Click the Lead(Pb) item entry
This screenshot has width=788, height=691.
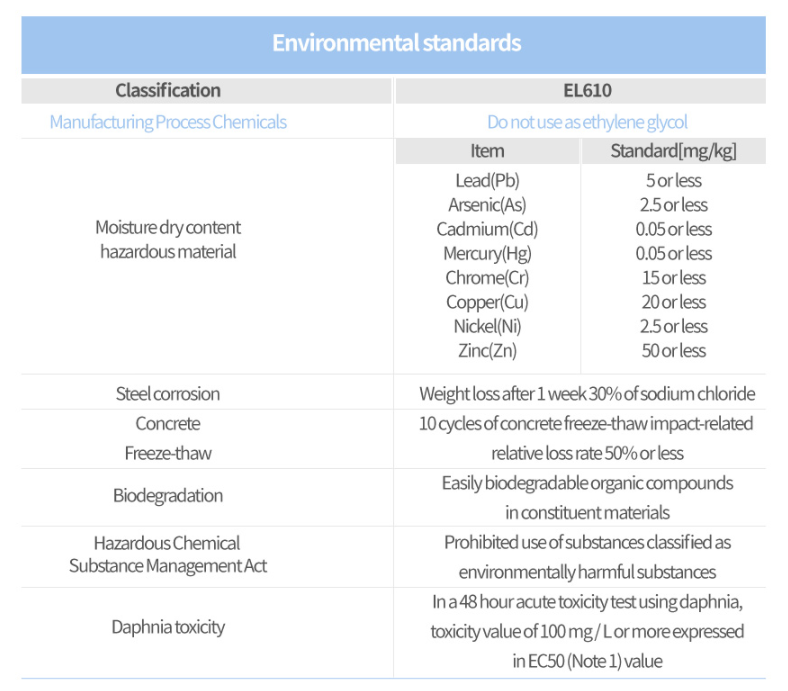coord(487,180)
